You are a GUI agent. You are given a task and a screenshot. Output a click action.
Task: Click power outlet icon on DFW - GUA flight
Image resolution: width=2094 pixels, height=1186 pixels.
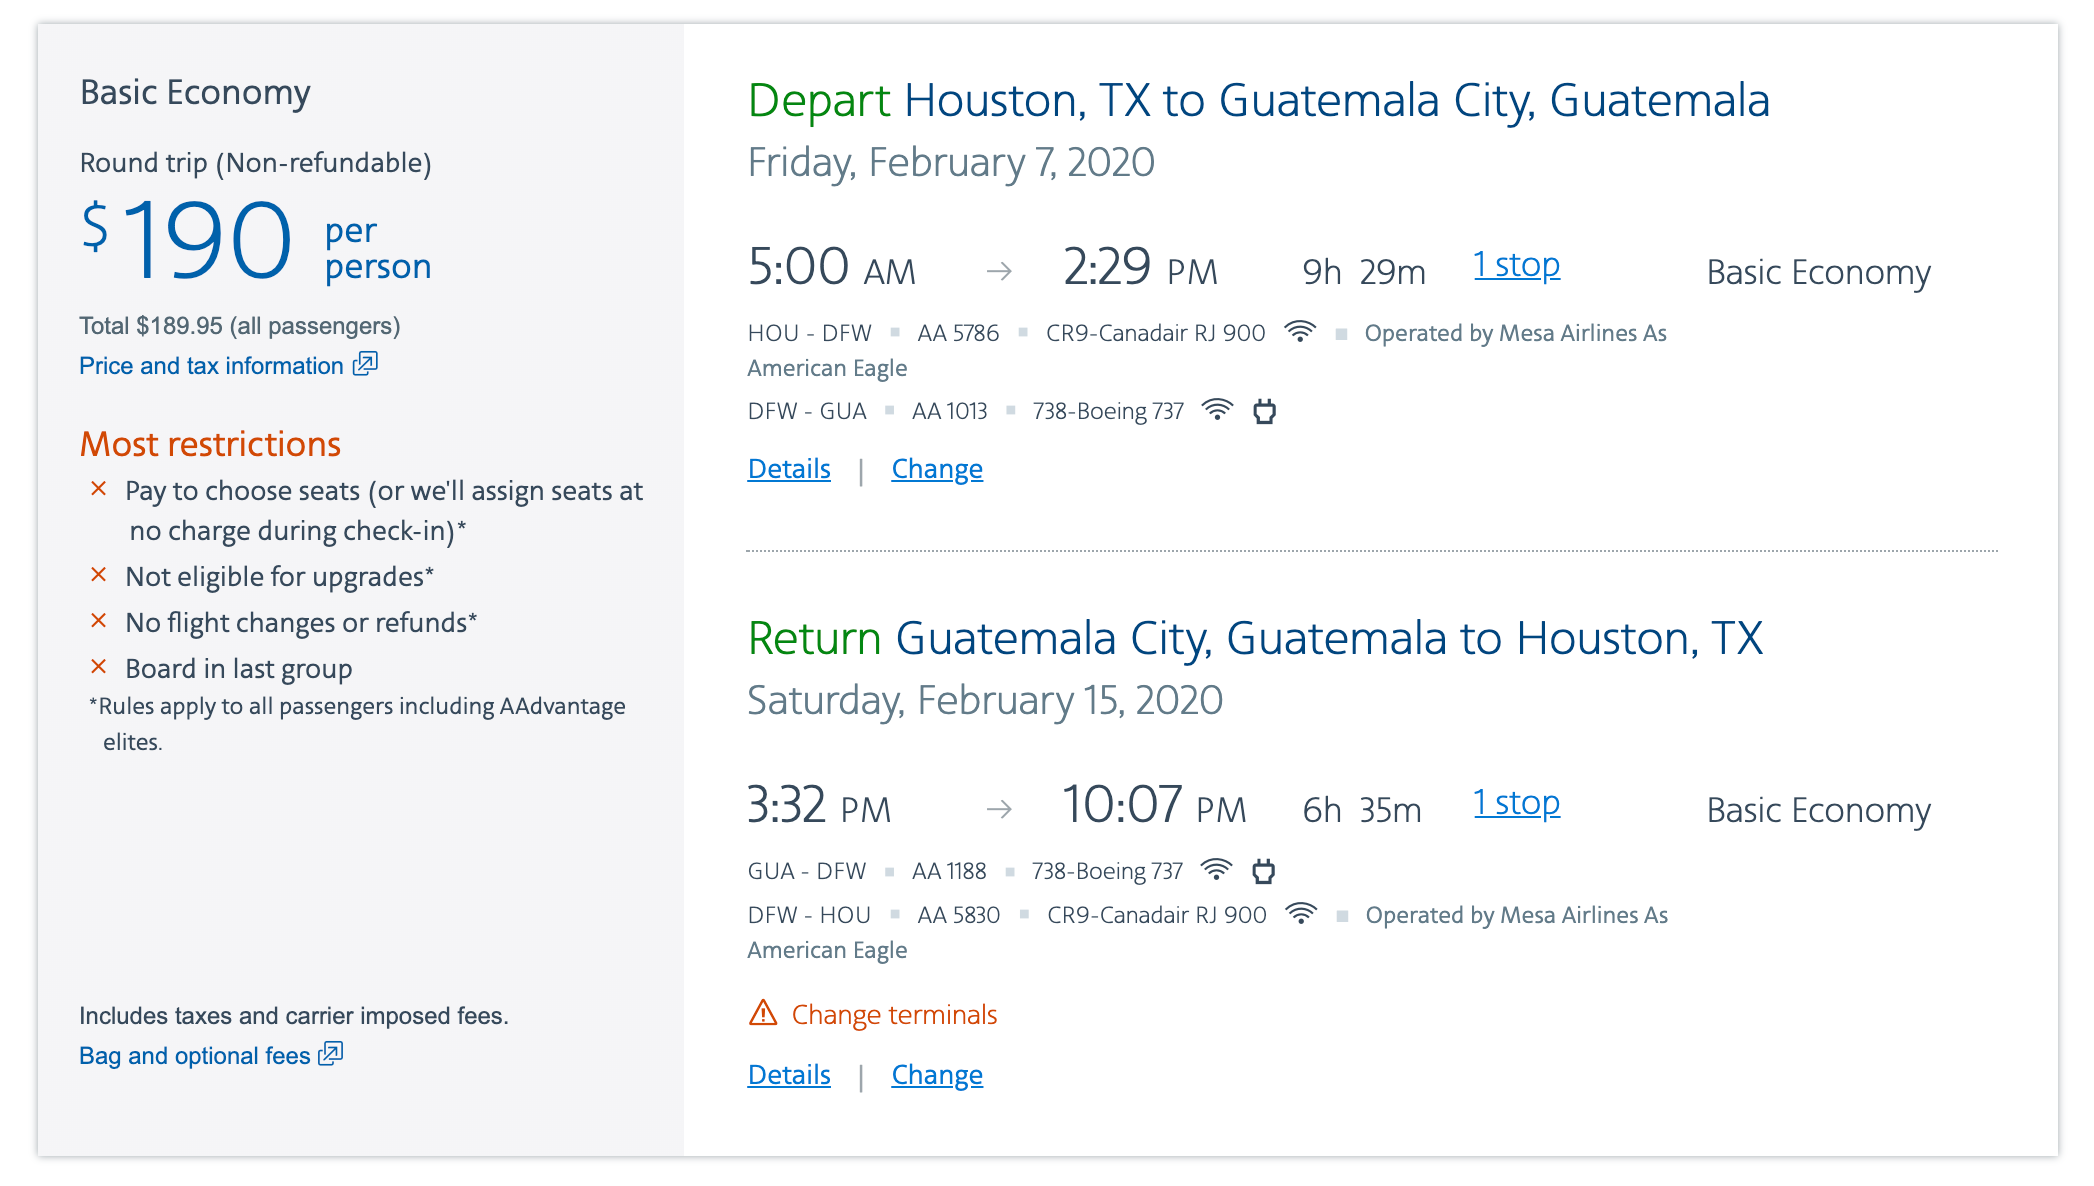pyautogui.click(x=1265, y=411)
